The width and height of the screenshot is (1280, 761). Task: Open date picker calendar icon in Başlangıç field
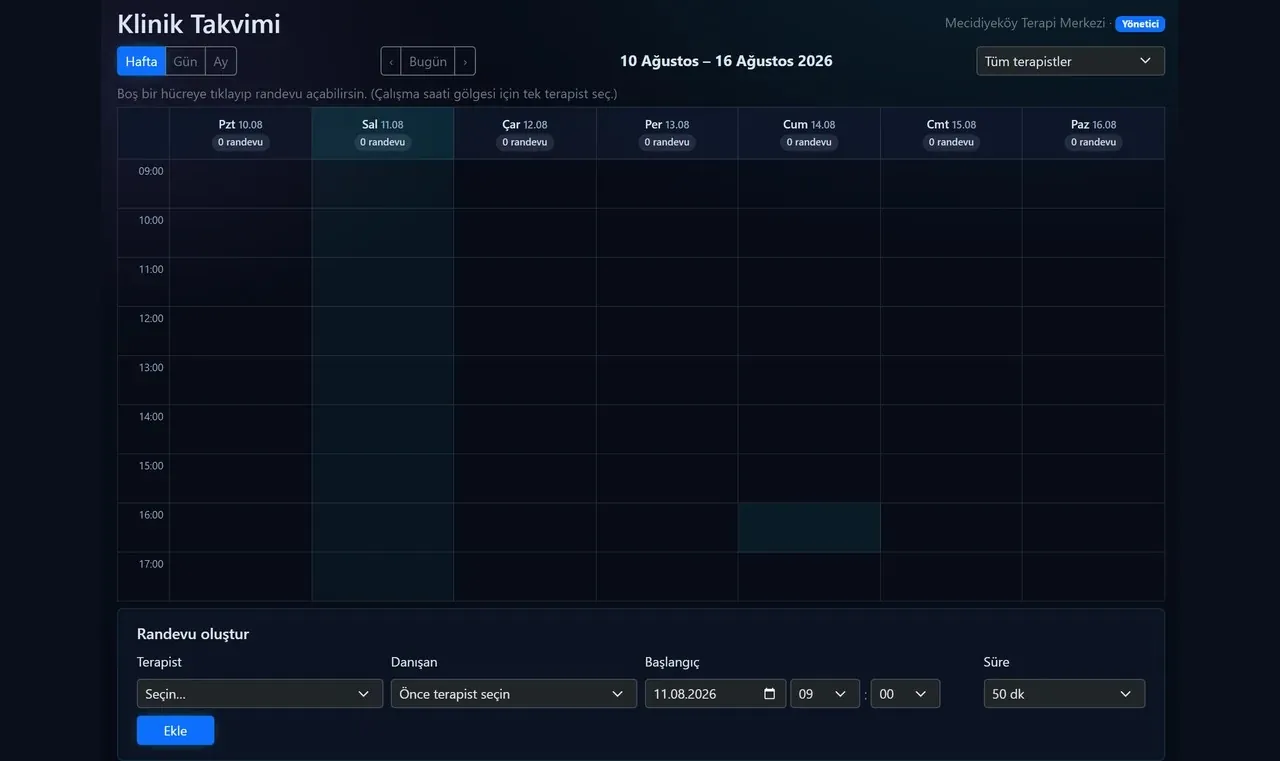pyautogui.click(x=769, y=694)
